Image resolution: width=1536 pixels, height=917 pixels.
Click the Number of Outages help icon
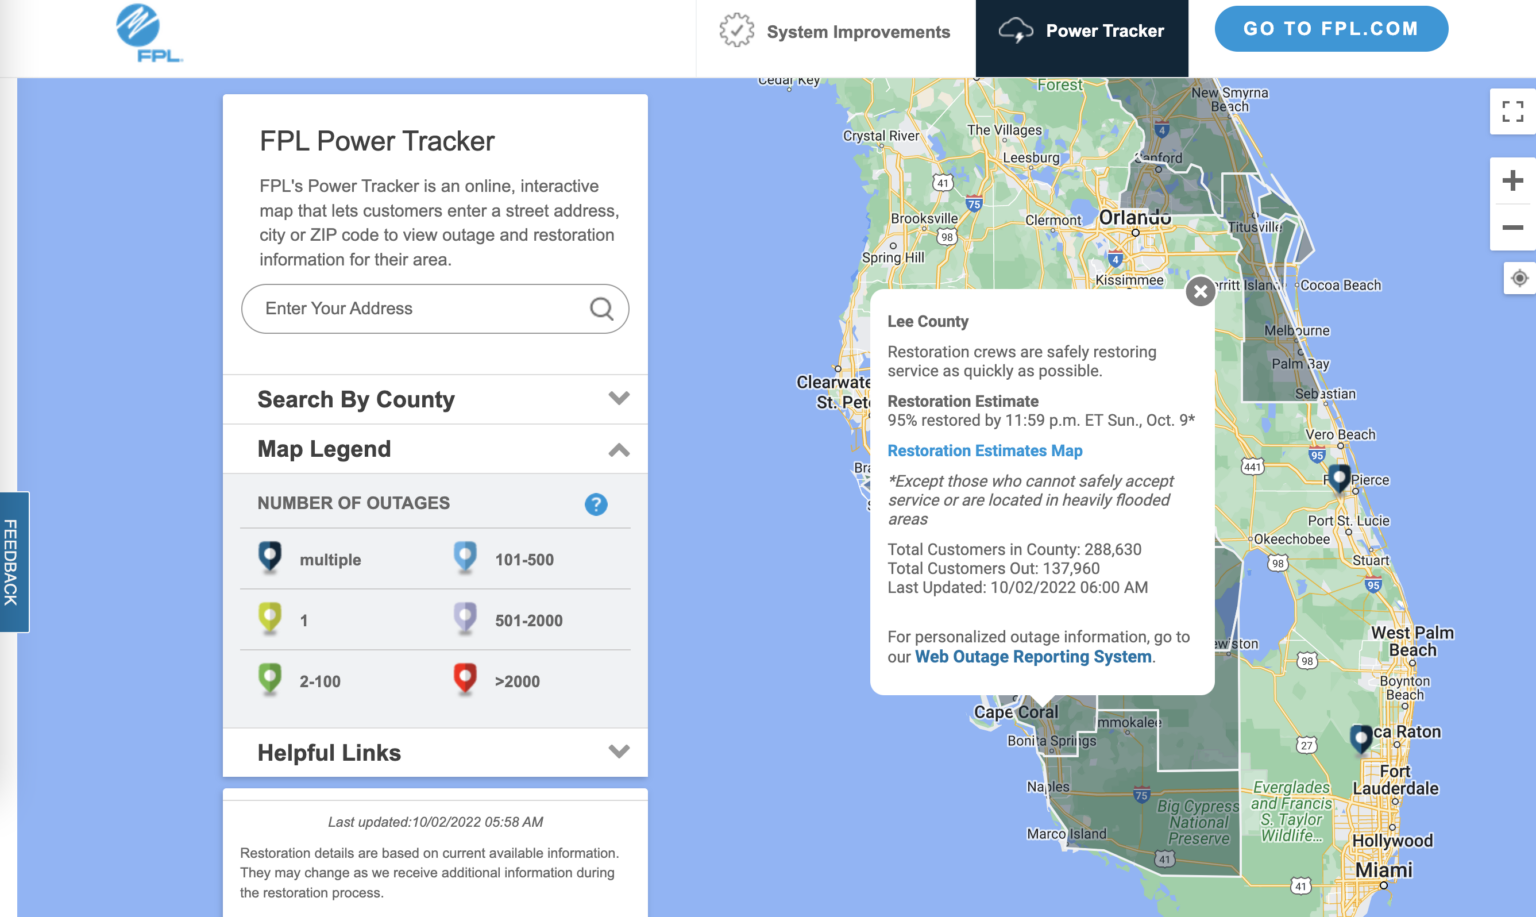point(596,504)
